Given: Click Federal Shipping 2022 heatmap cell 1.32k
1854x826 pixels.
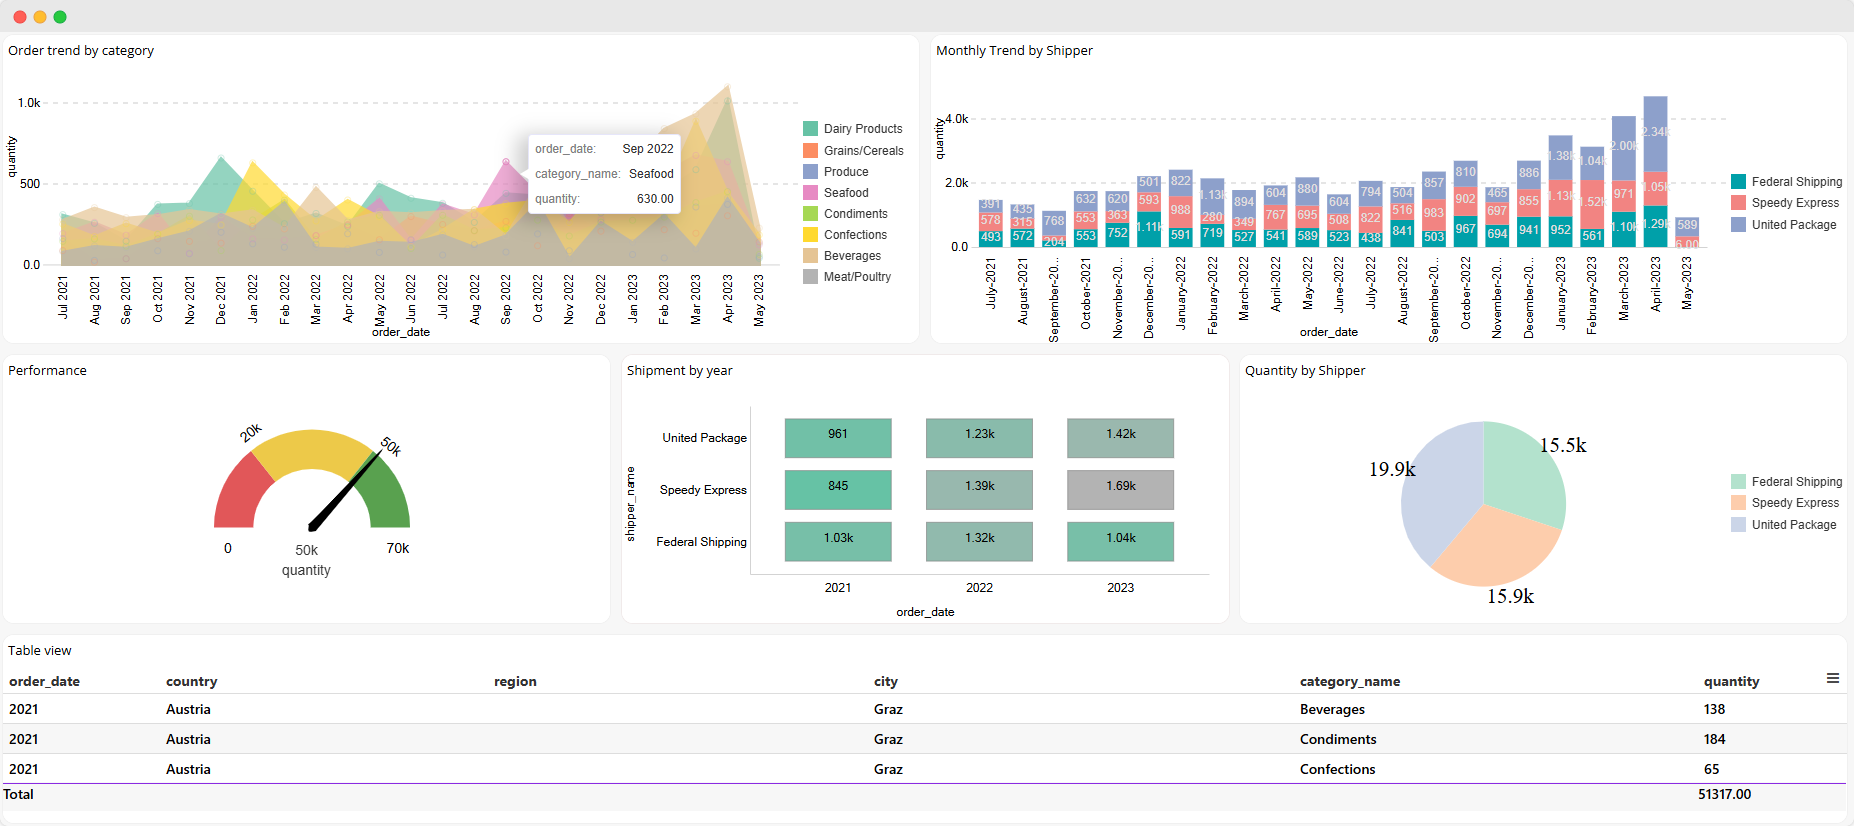Looking at the screenshot, I should pos(979,542).
